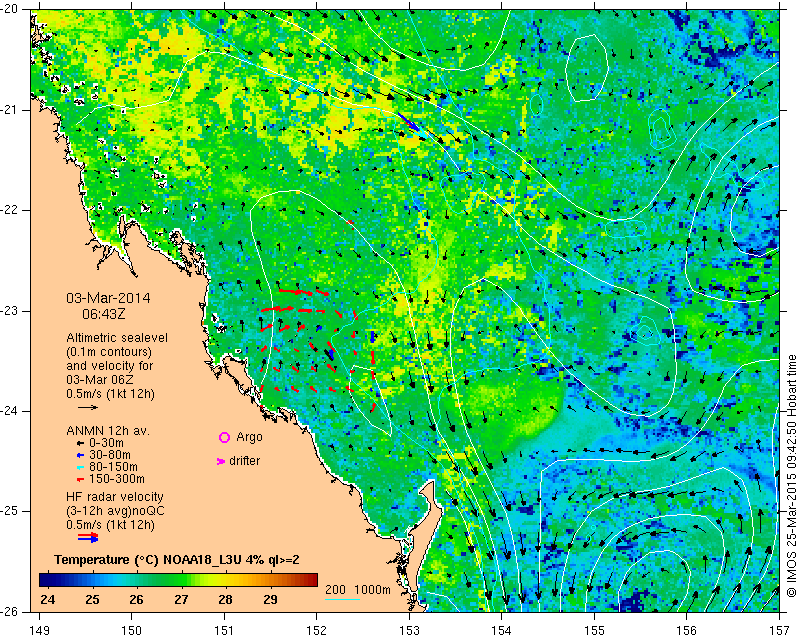Click the latitude axis label "-24"

[10, 411]
